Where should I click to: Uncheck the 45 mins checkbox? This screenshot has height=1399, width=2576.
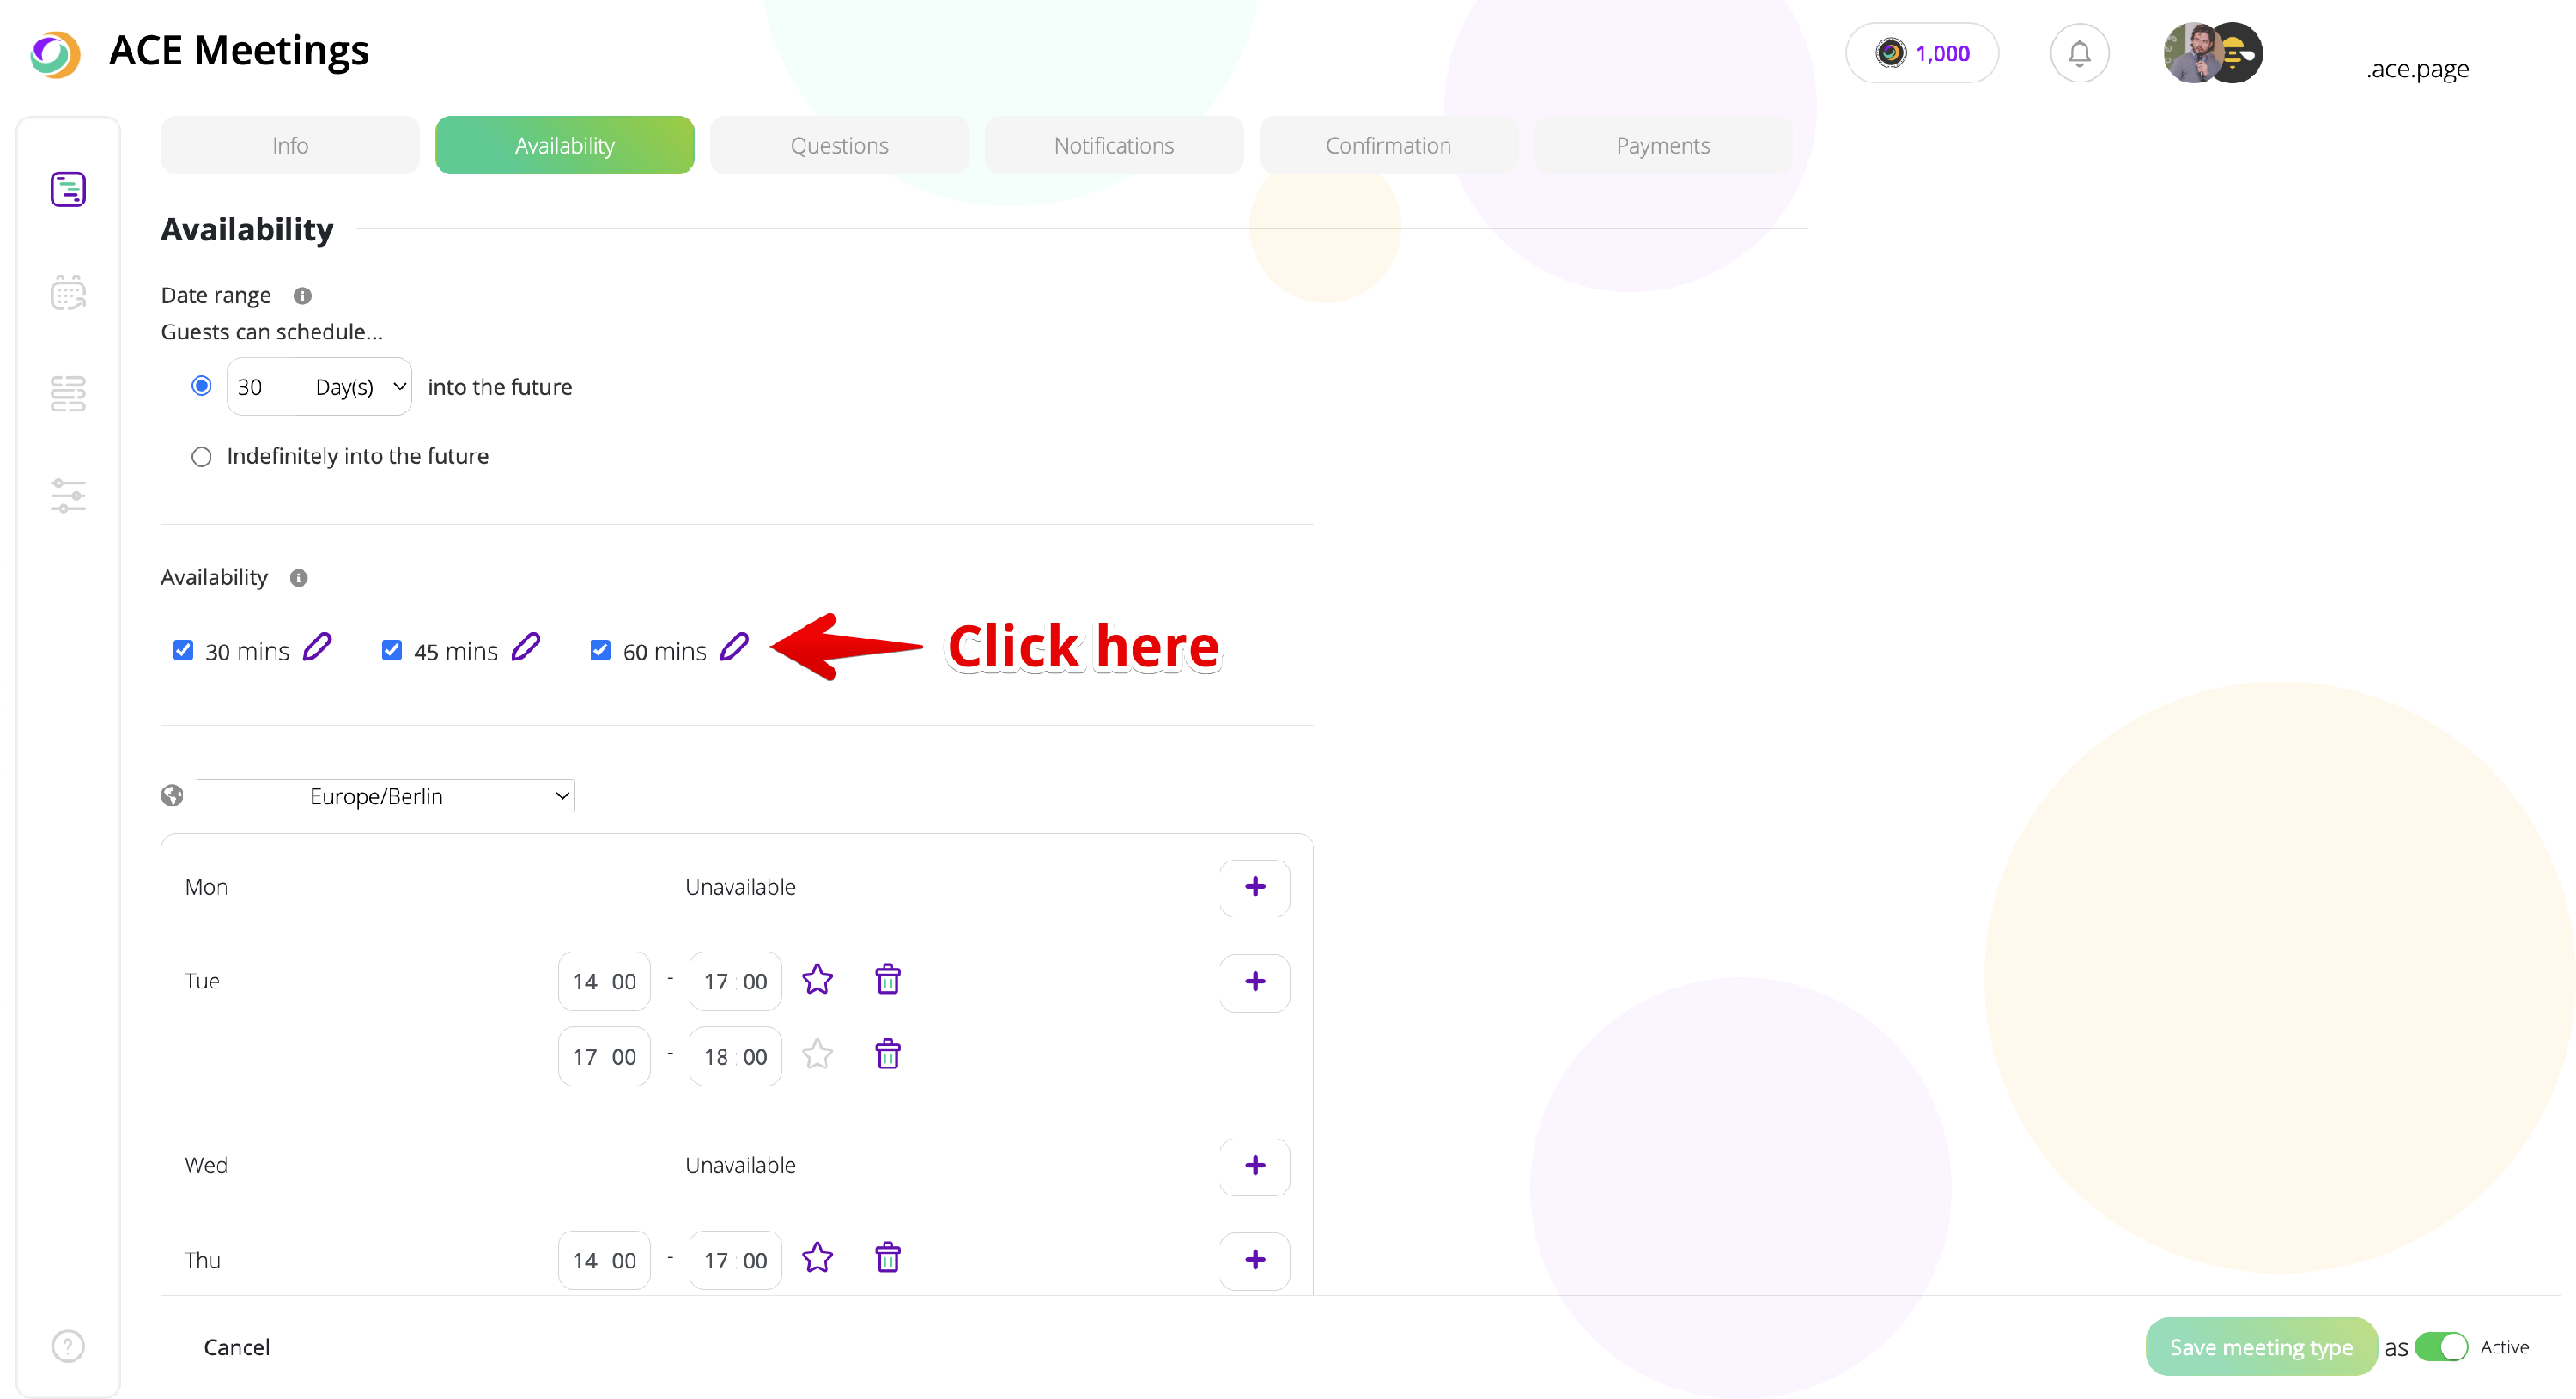[x=392, y=651]
